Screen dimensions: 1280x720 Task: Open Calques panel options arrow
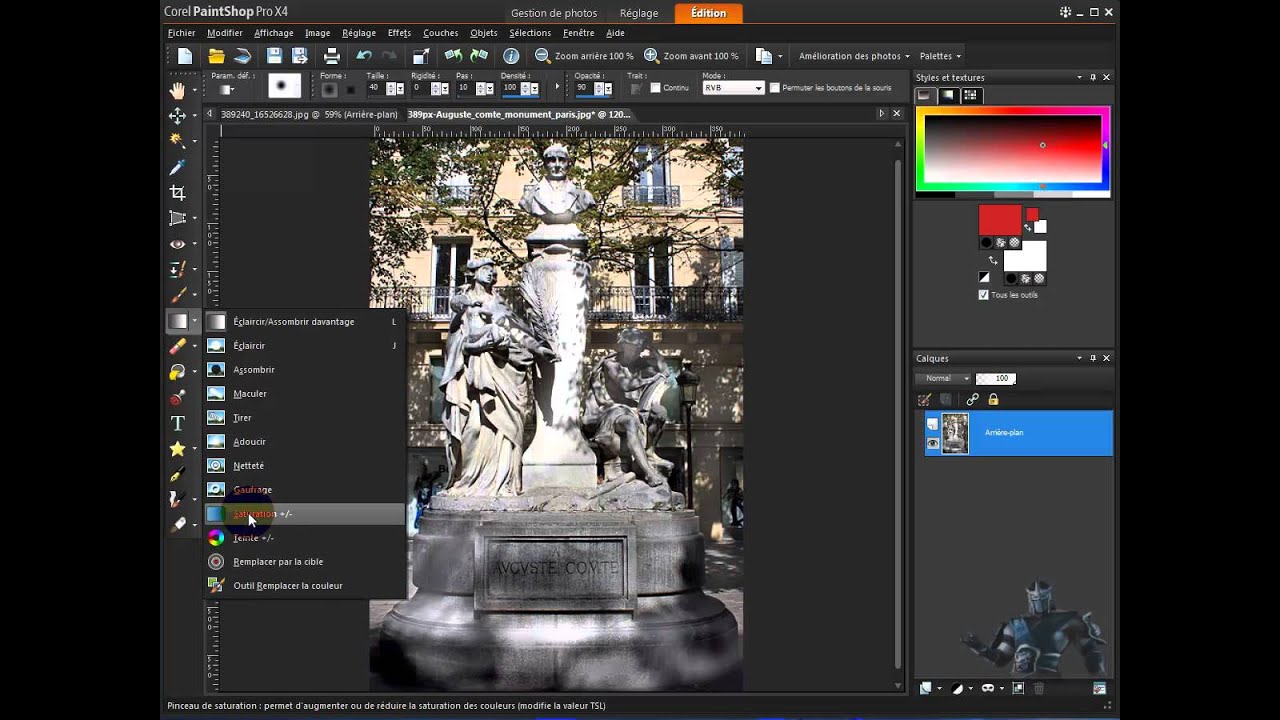point(1079,358)
